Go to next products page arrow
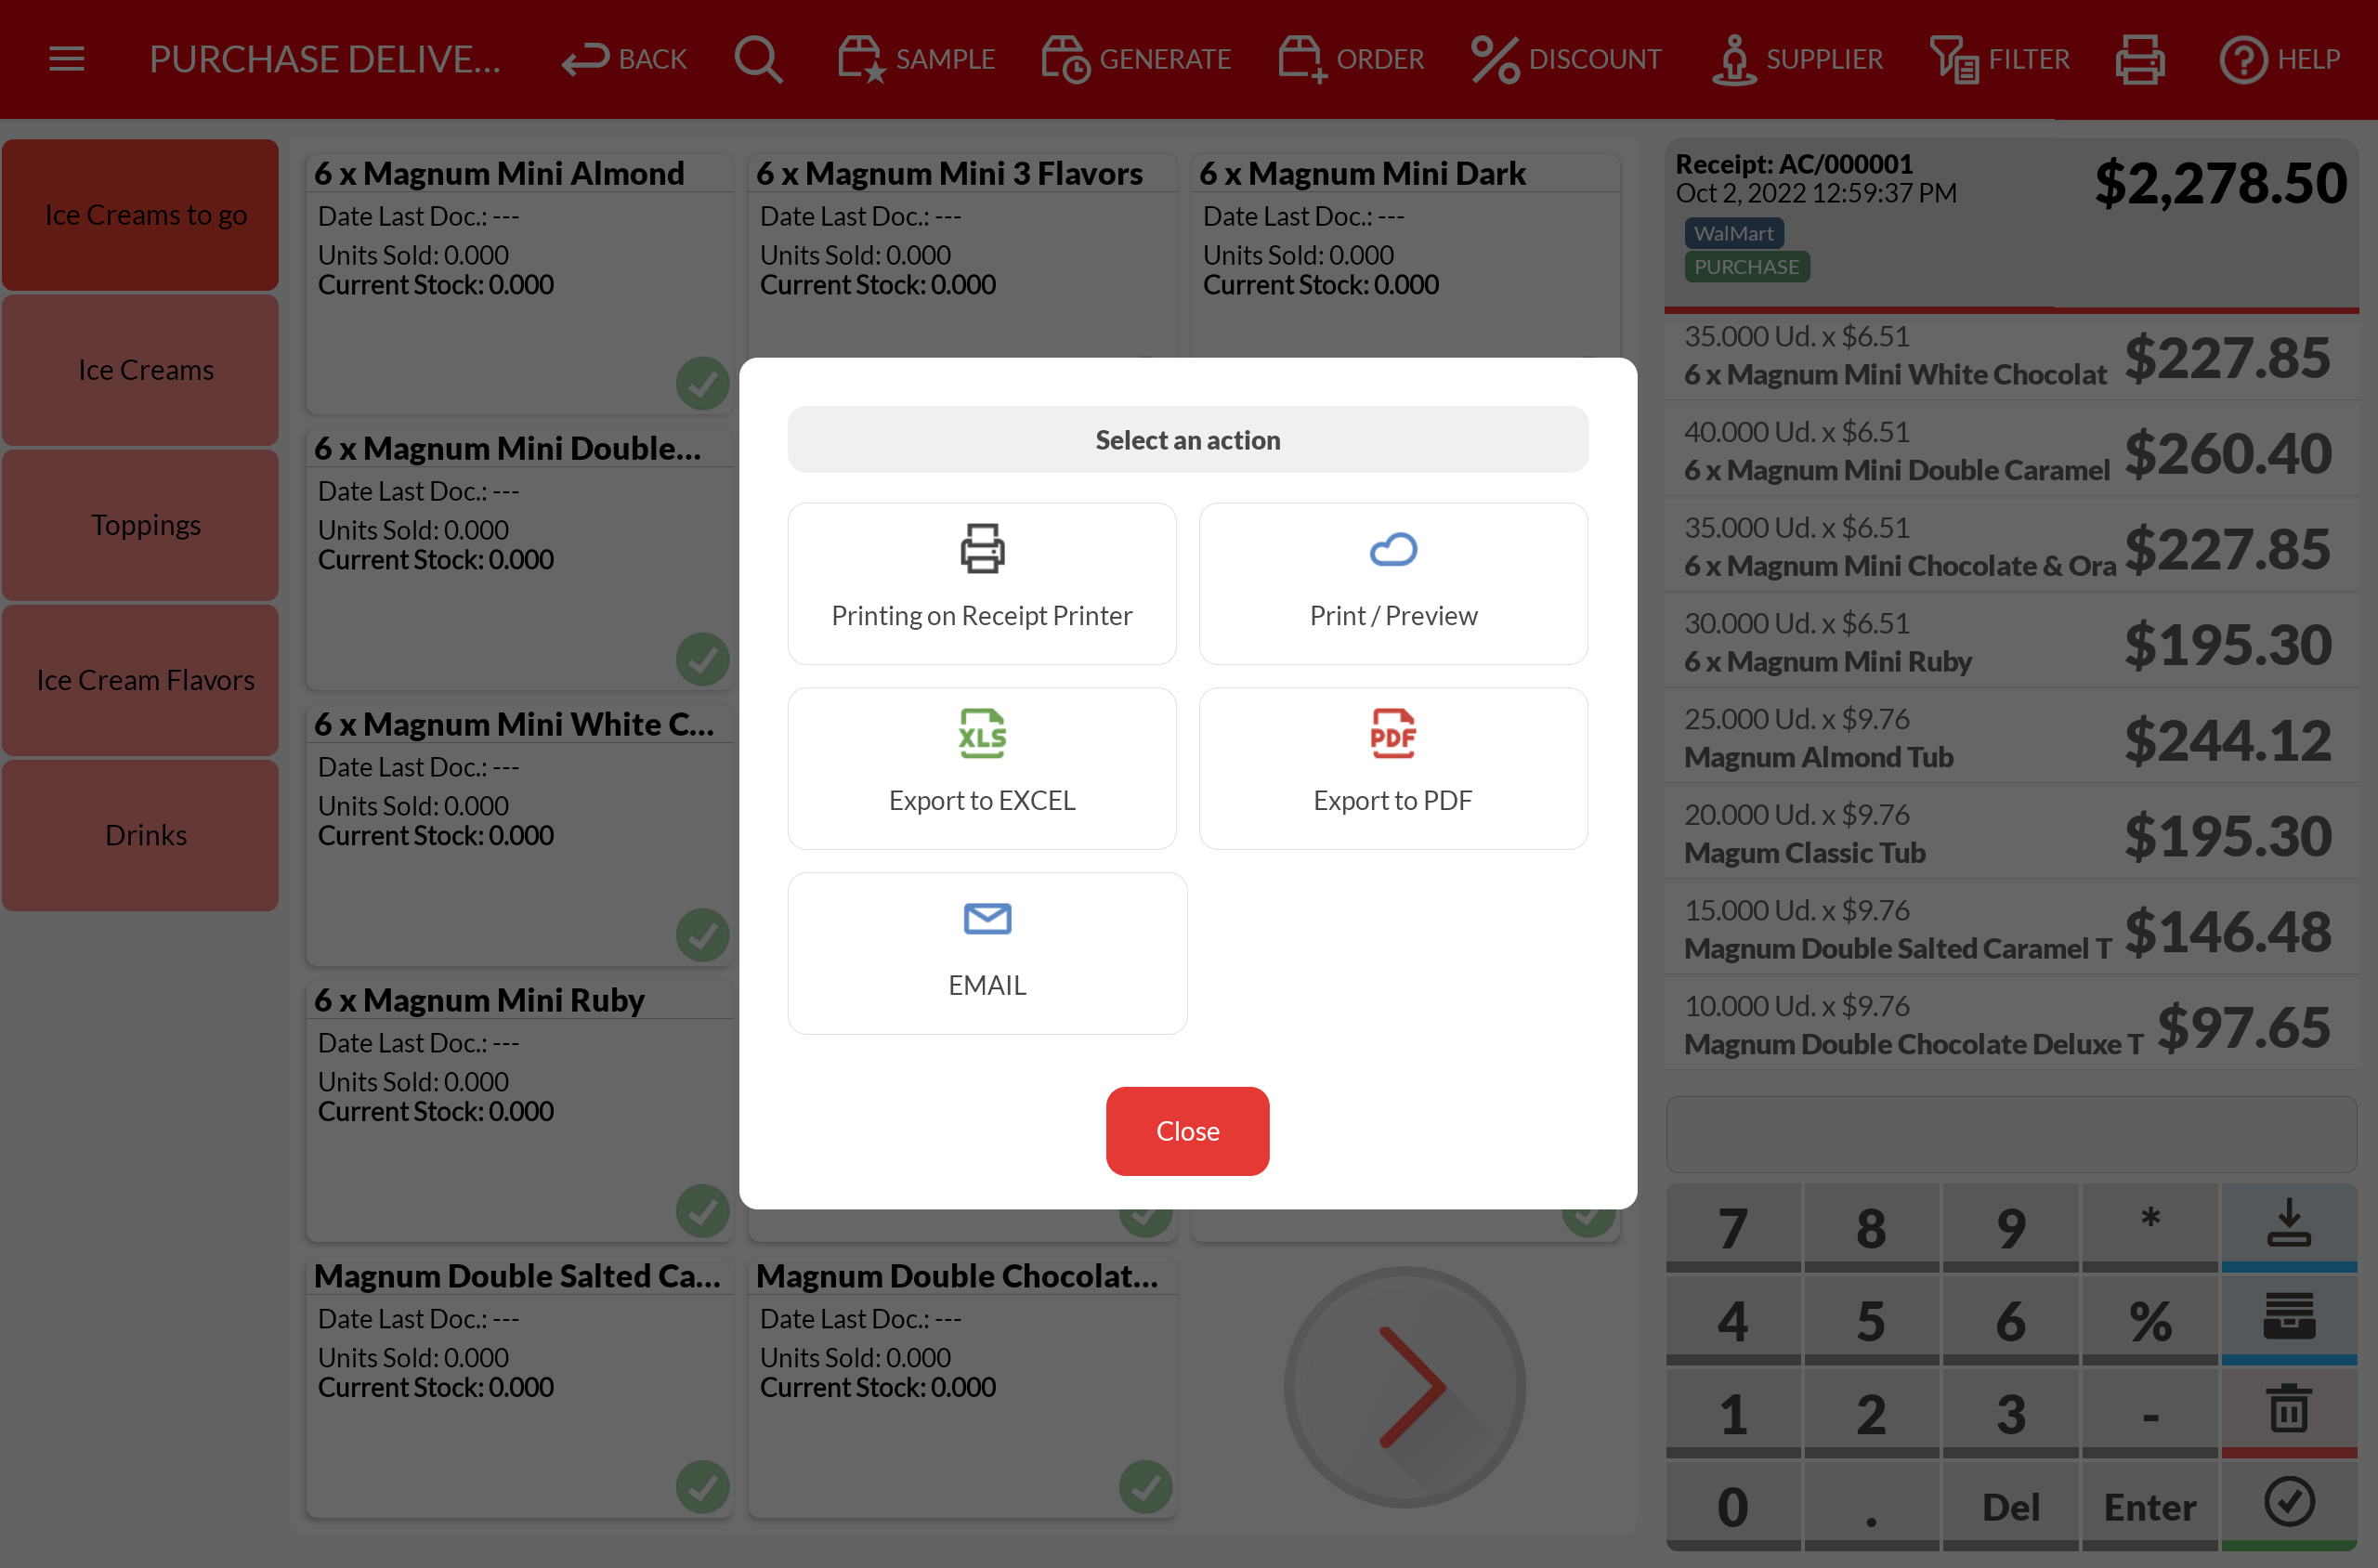 point(1404,1387)
